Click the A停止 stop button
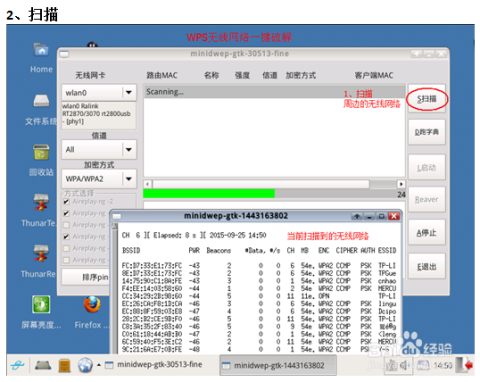 pos(427,233)
